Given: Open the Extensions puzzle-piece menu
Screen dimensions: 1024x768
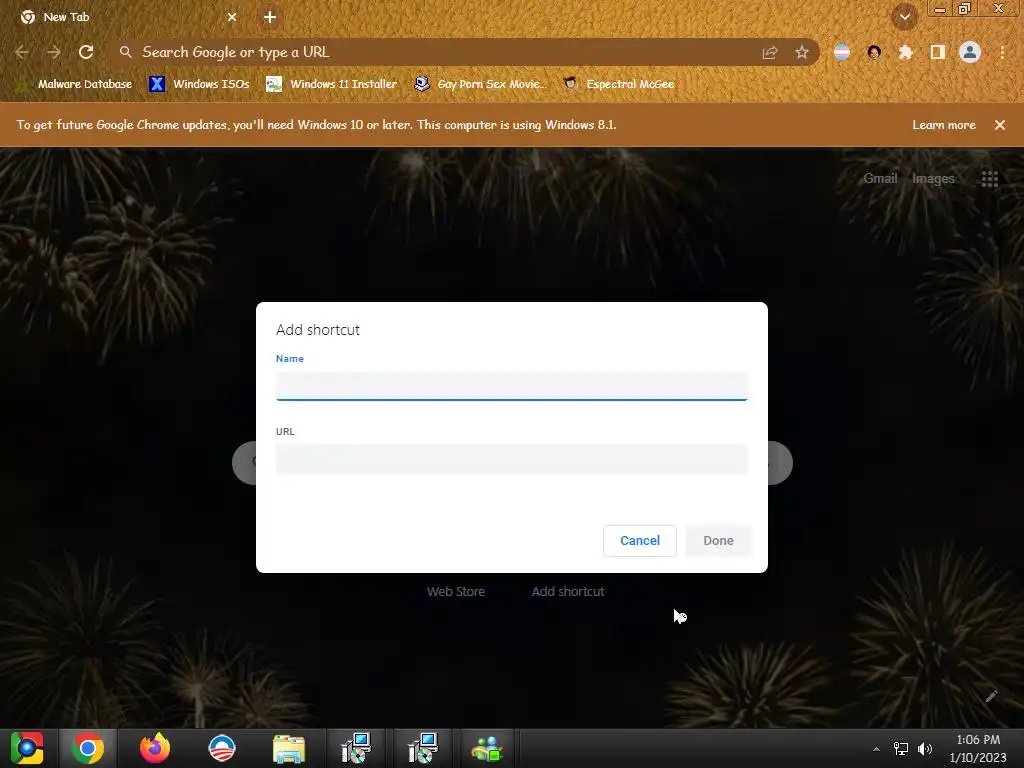Looking at the screenshot, I should pyautogui.click(x=906, y=52).
